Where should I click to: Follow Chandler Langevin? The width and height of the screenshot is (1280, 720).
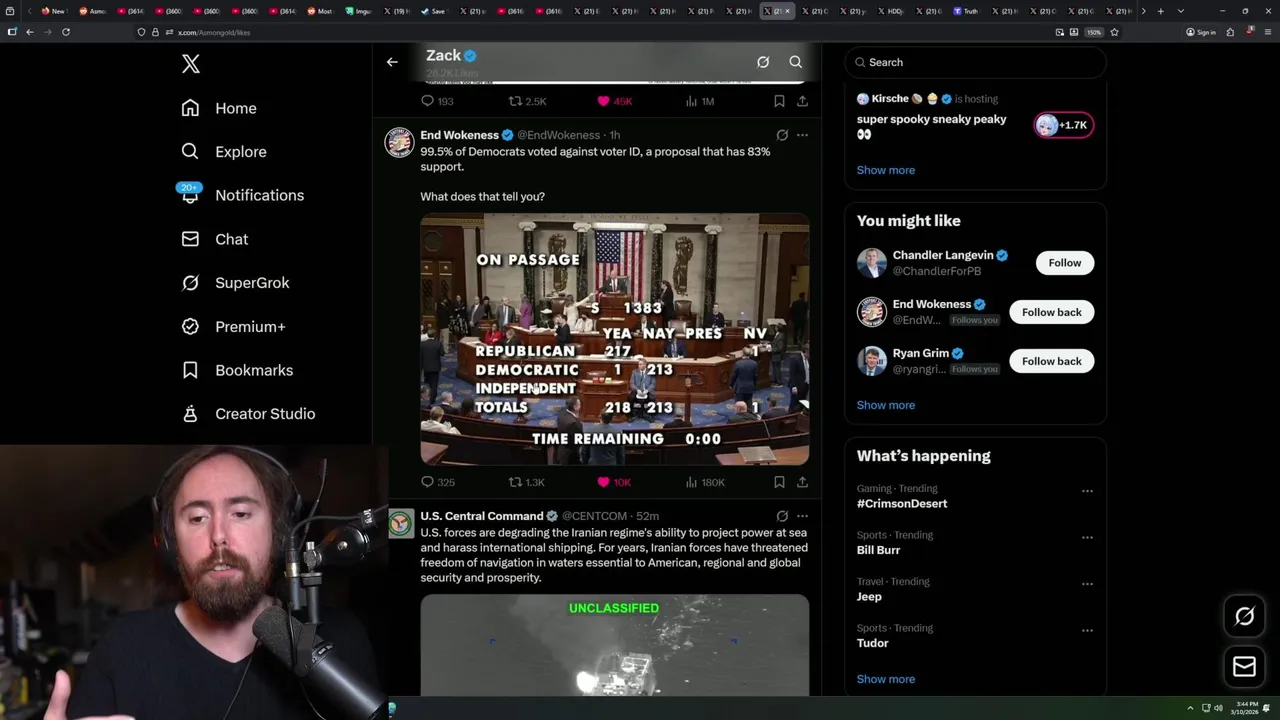pyautogui.click(x=1065, y=263)
